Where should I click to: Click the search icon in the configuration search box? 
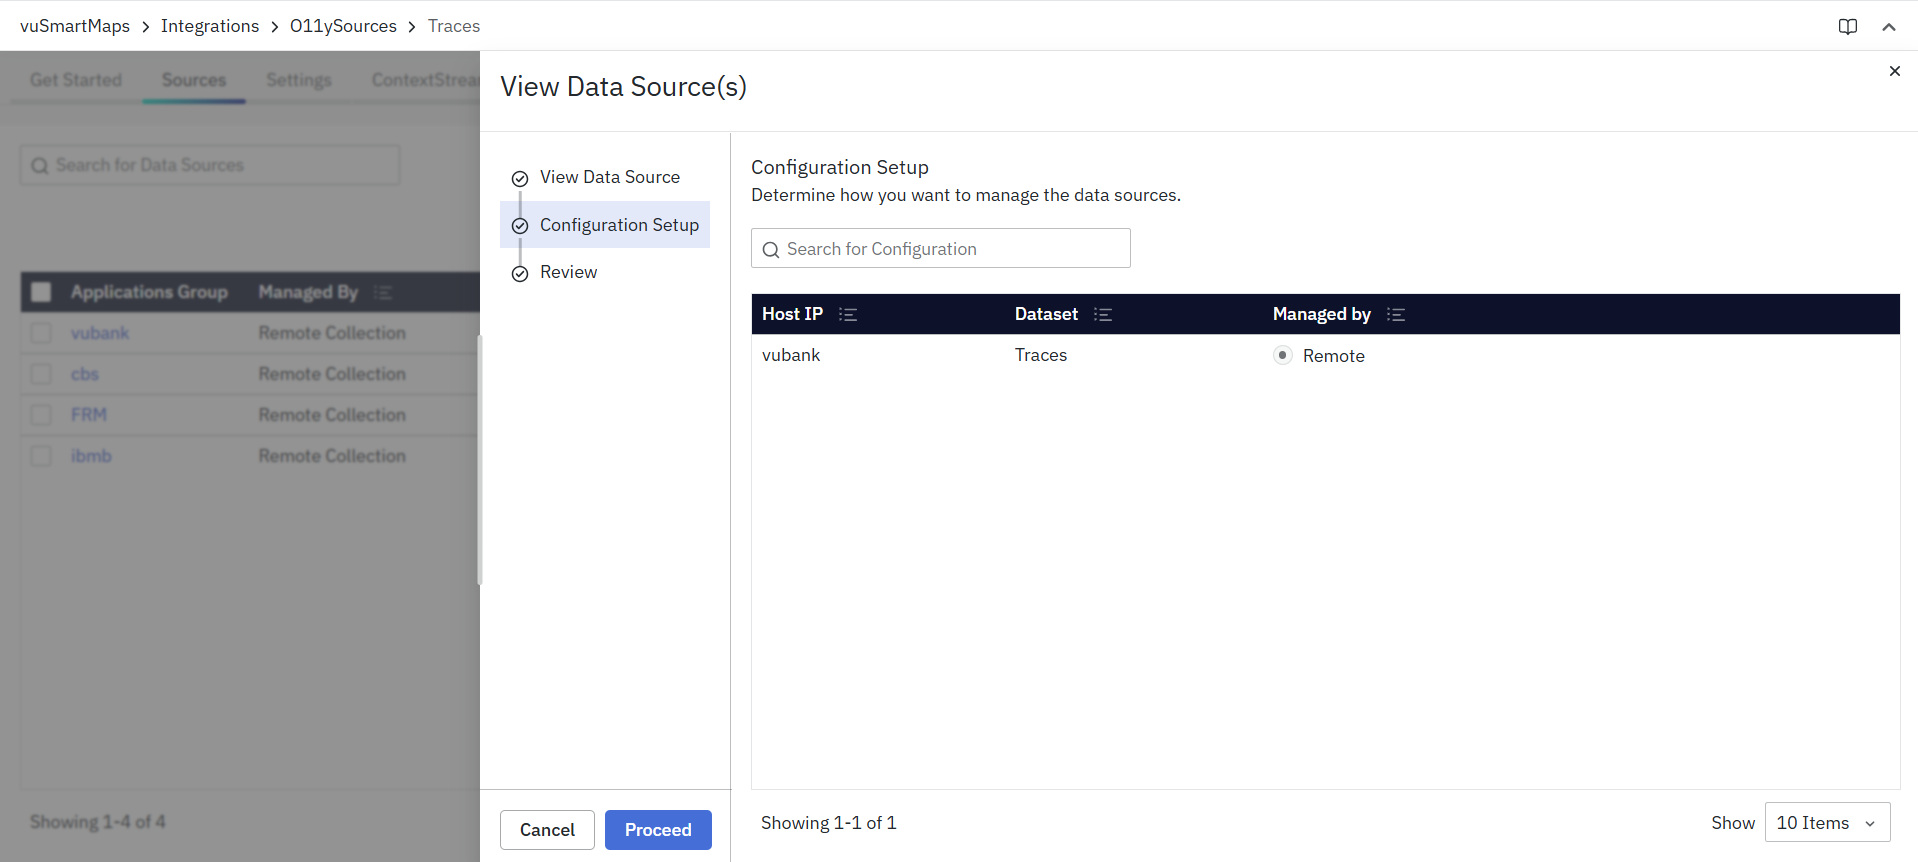[771, 250]
